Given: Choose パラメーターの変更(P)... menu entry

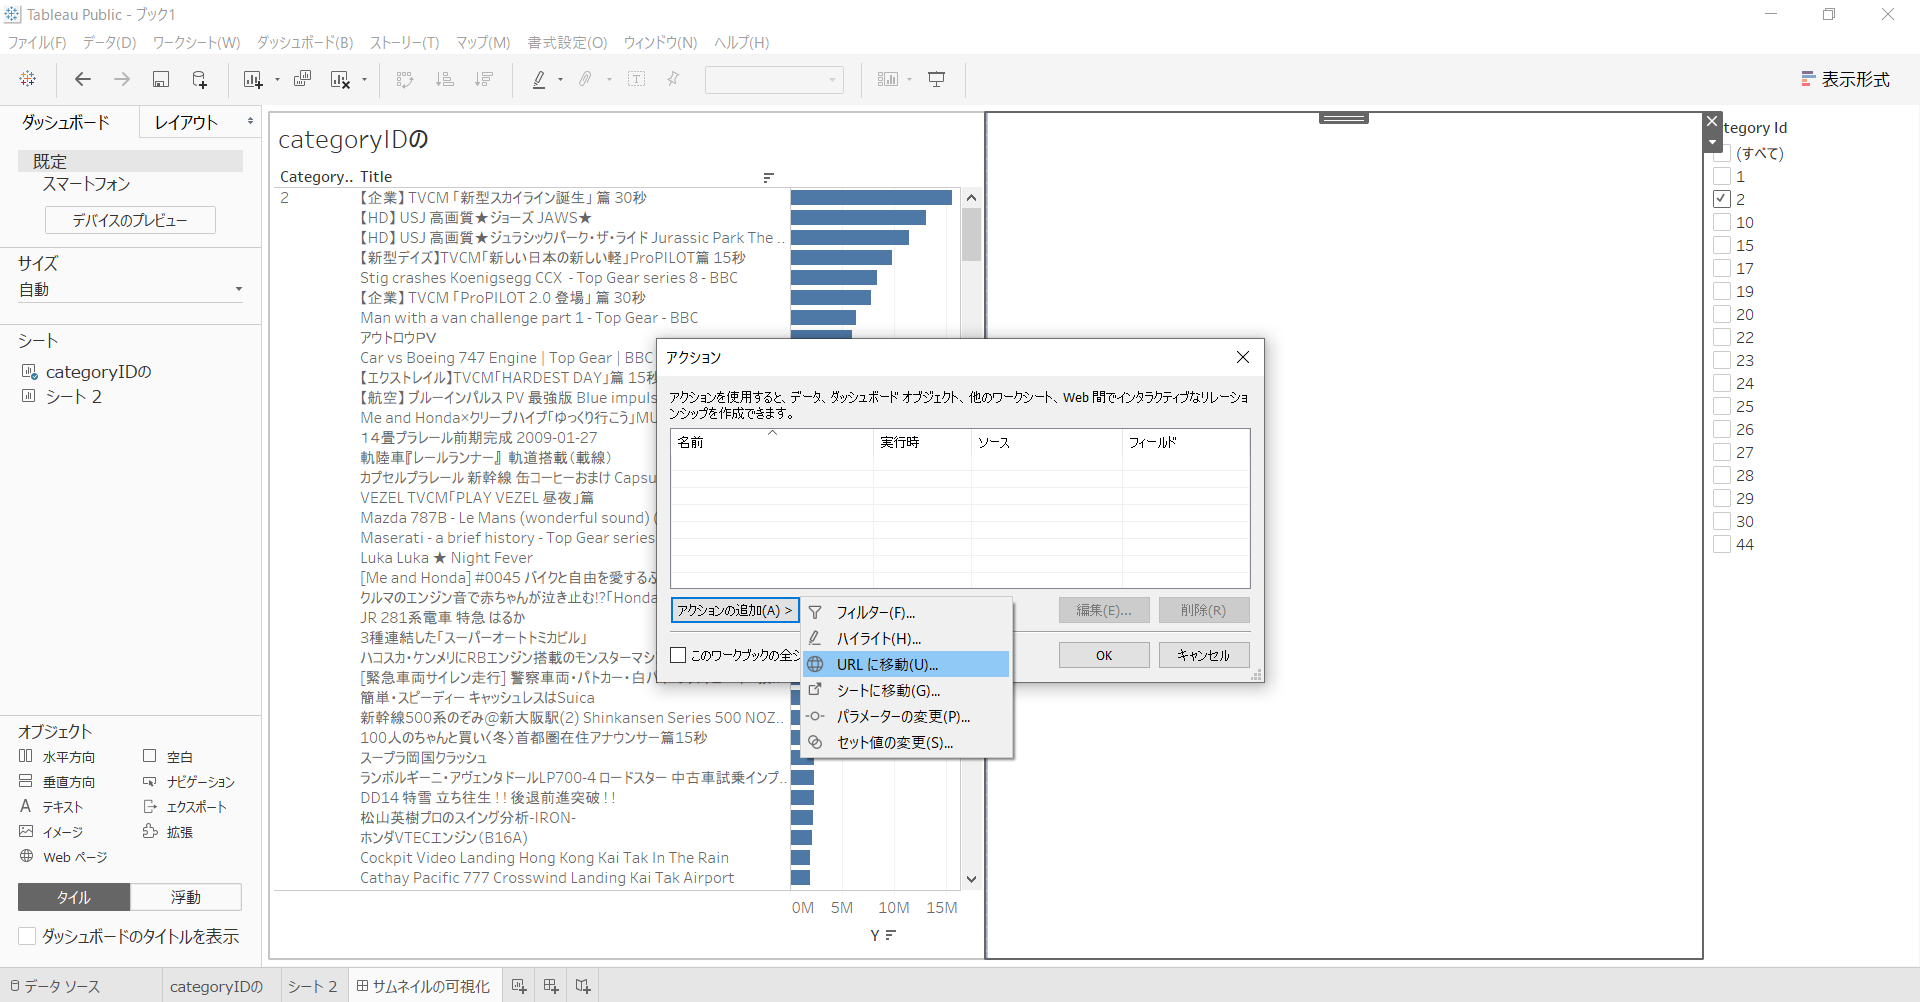Looking at the screenshot, I should click(x=907, y=716).
